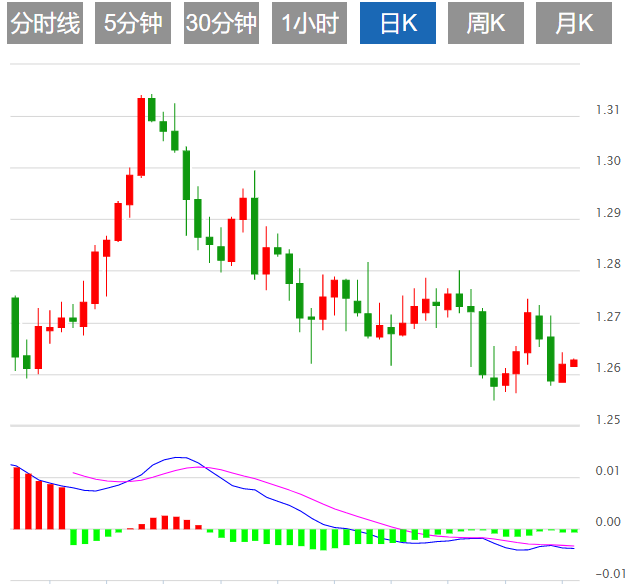636x584 pixels.
Task: Click the 1.28 price axis label
Action: coord(608,264)
